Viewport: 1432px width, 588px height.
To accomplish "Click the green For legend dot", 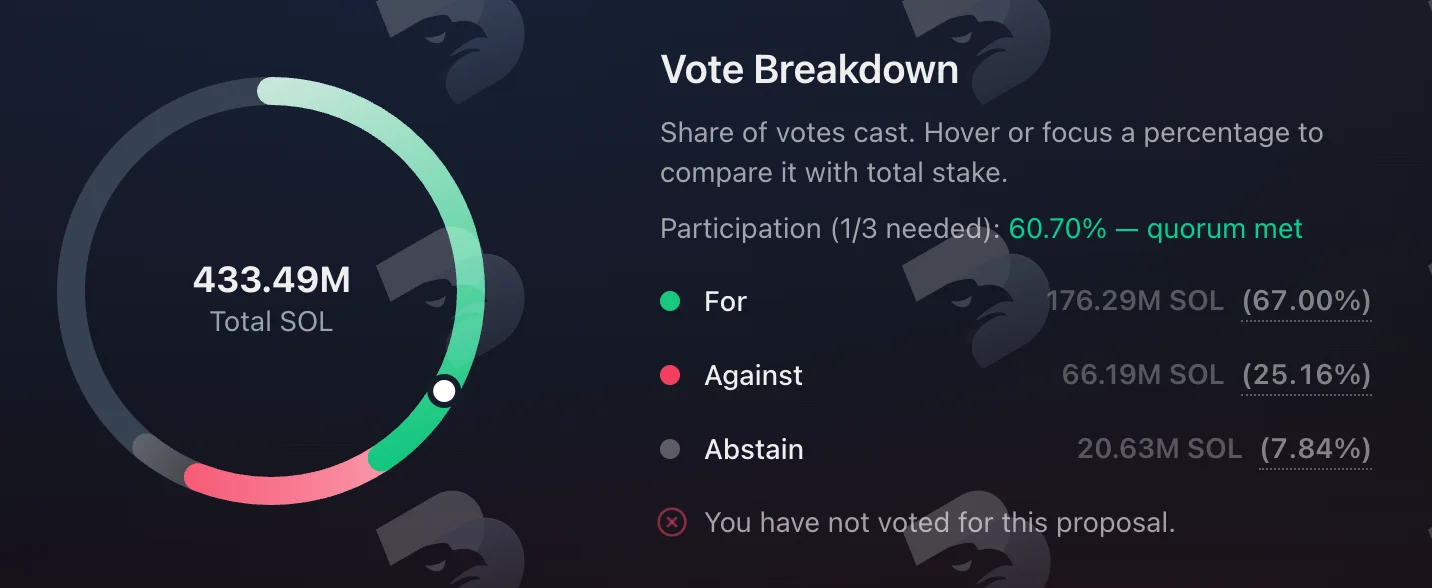I will tap(670, 301).
